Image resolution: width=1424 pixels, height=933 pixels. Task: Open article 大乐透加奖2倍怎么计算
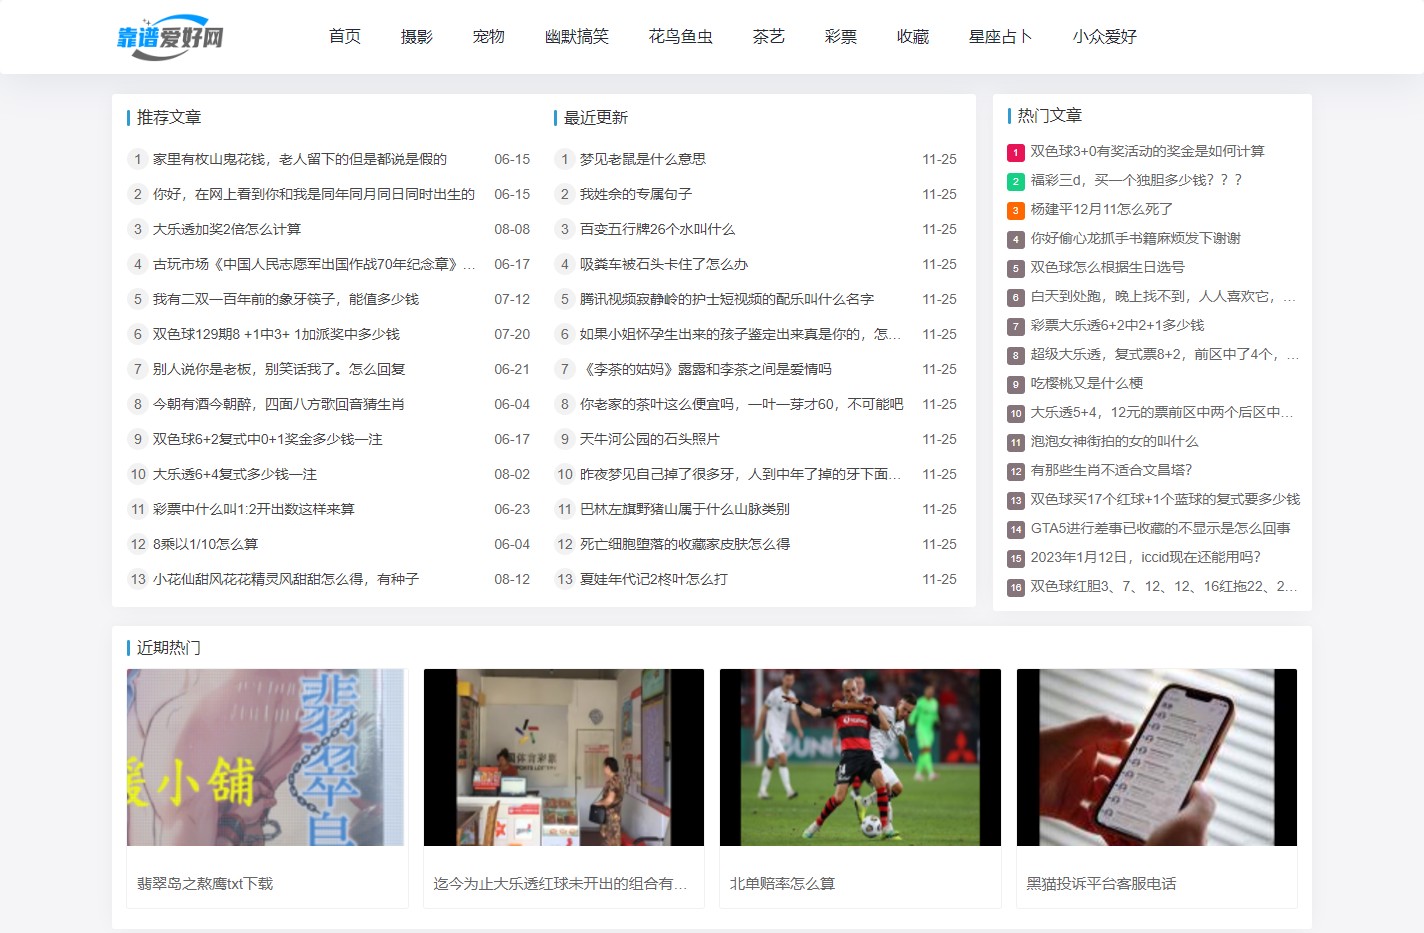(x=227, y=229)
